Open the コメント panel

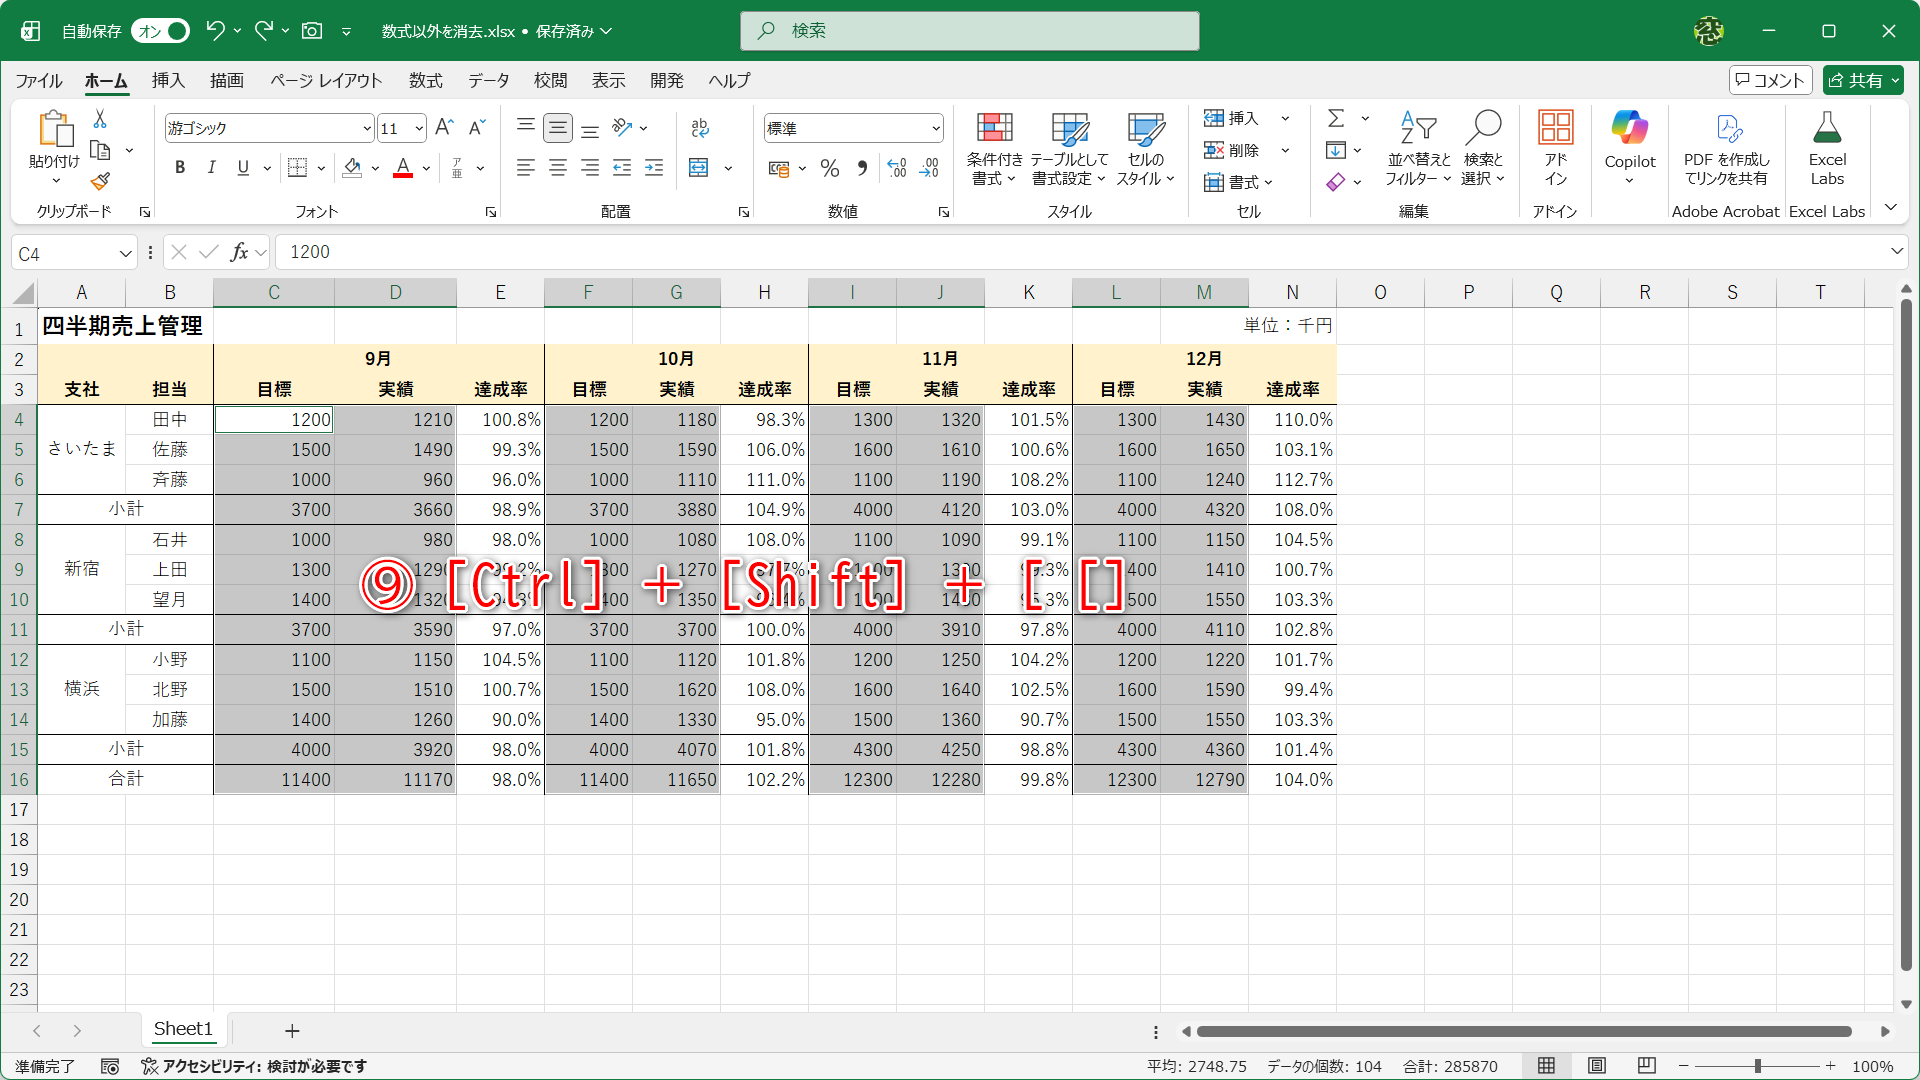[1770, 79]
